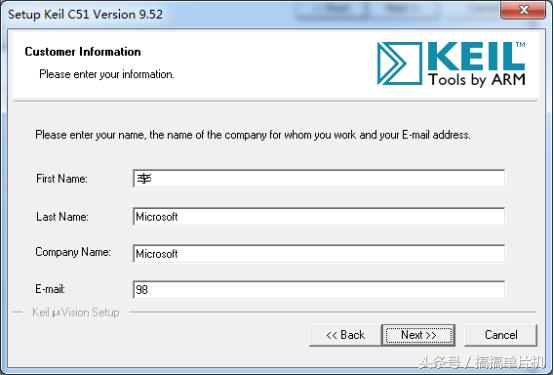Image resolution: width=554 pixels, height=375 pixels.
Task: Click the 'Please enter your information.' subtitle
Action: pos(107,74)
